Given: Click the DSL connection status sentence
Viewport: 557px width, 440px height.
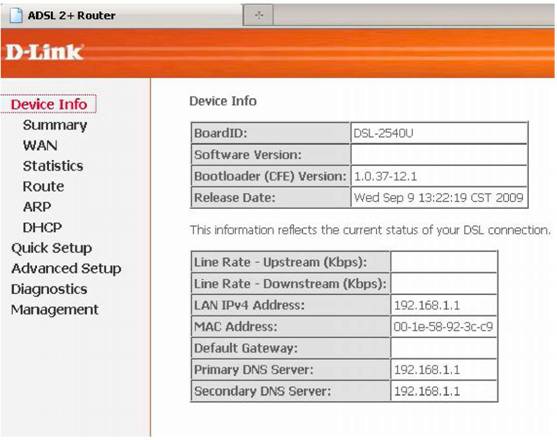Looking at the screenshot, I should (370, 230).
